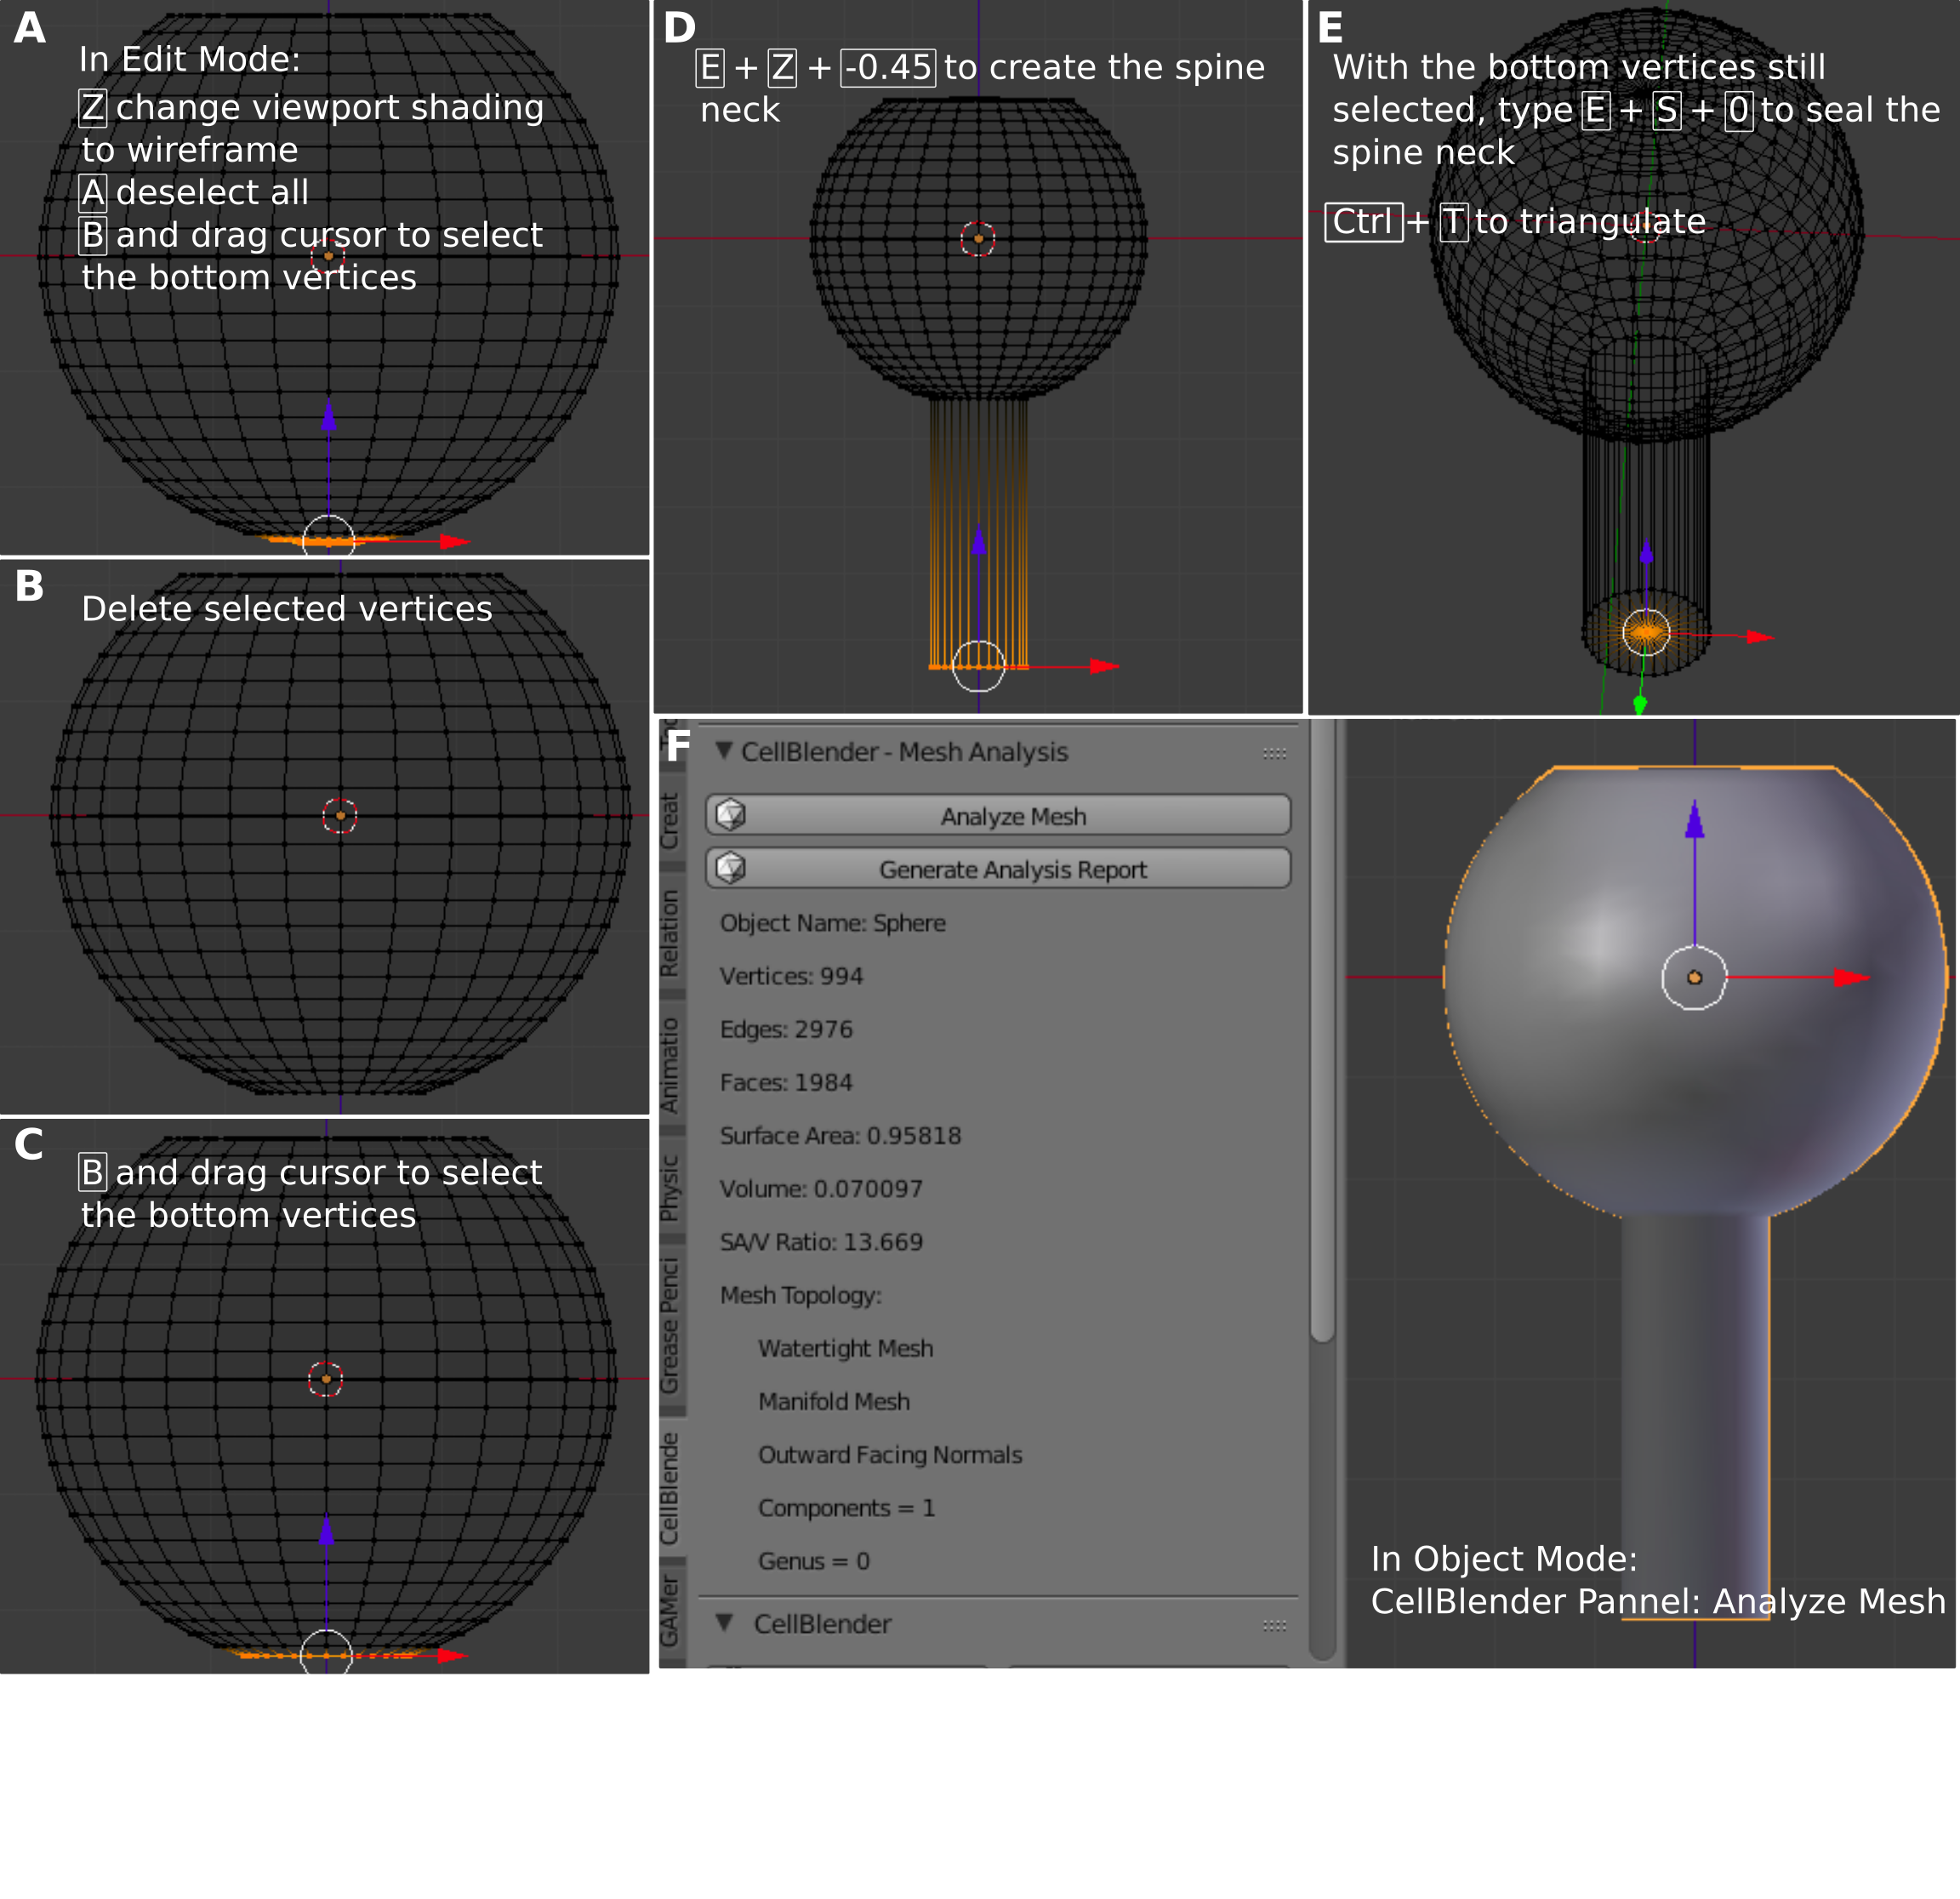
Task: Collapse the CellBlender - Mesh Analysis panel triangle
Action: tap(724, 750)
